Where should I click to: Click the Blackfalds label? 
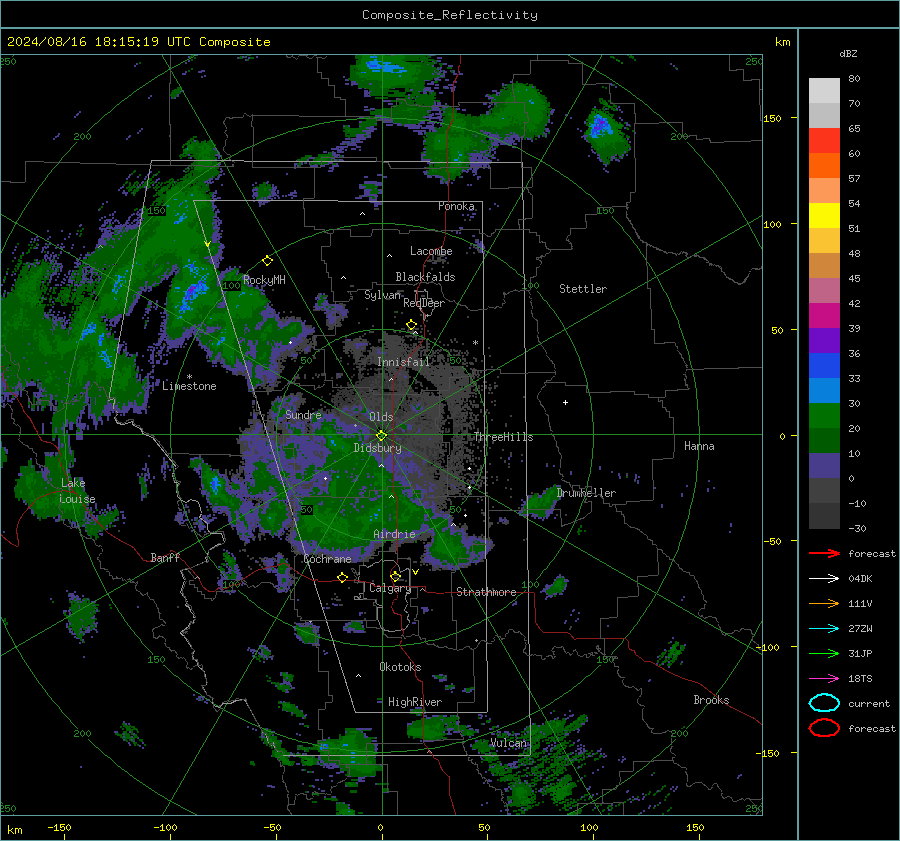coord(425,277)
